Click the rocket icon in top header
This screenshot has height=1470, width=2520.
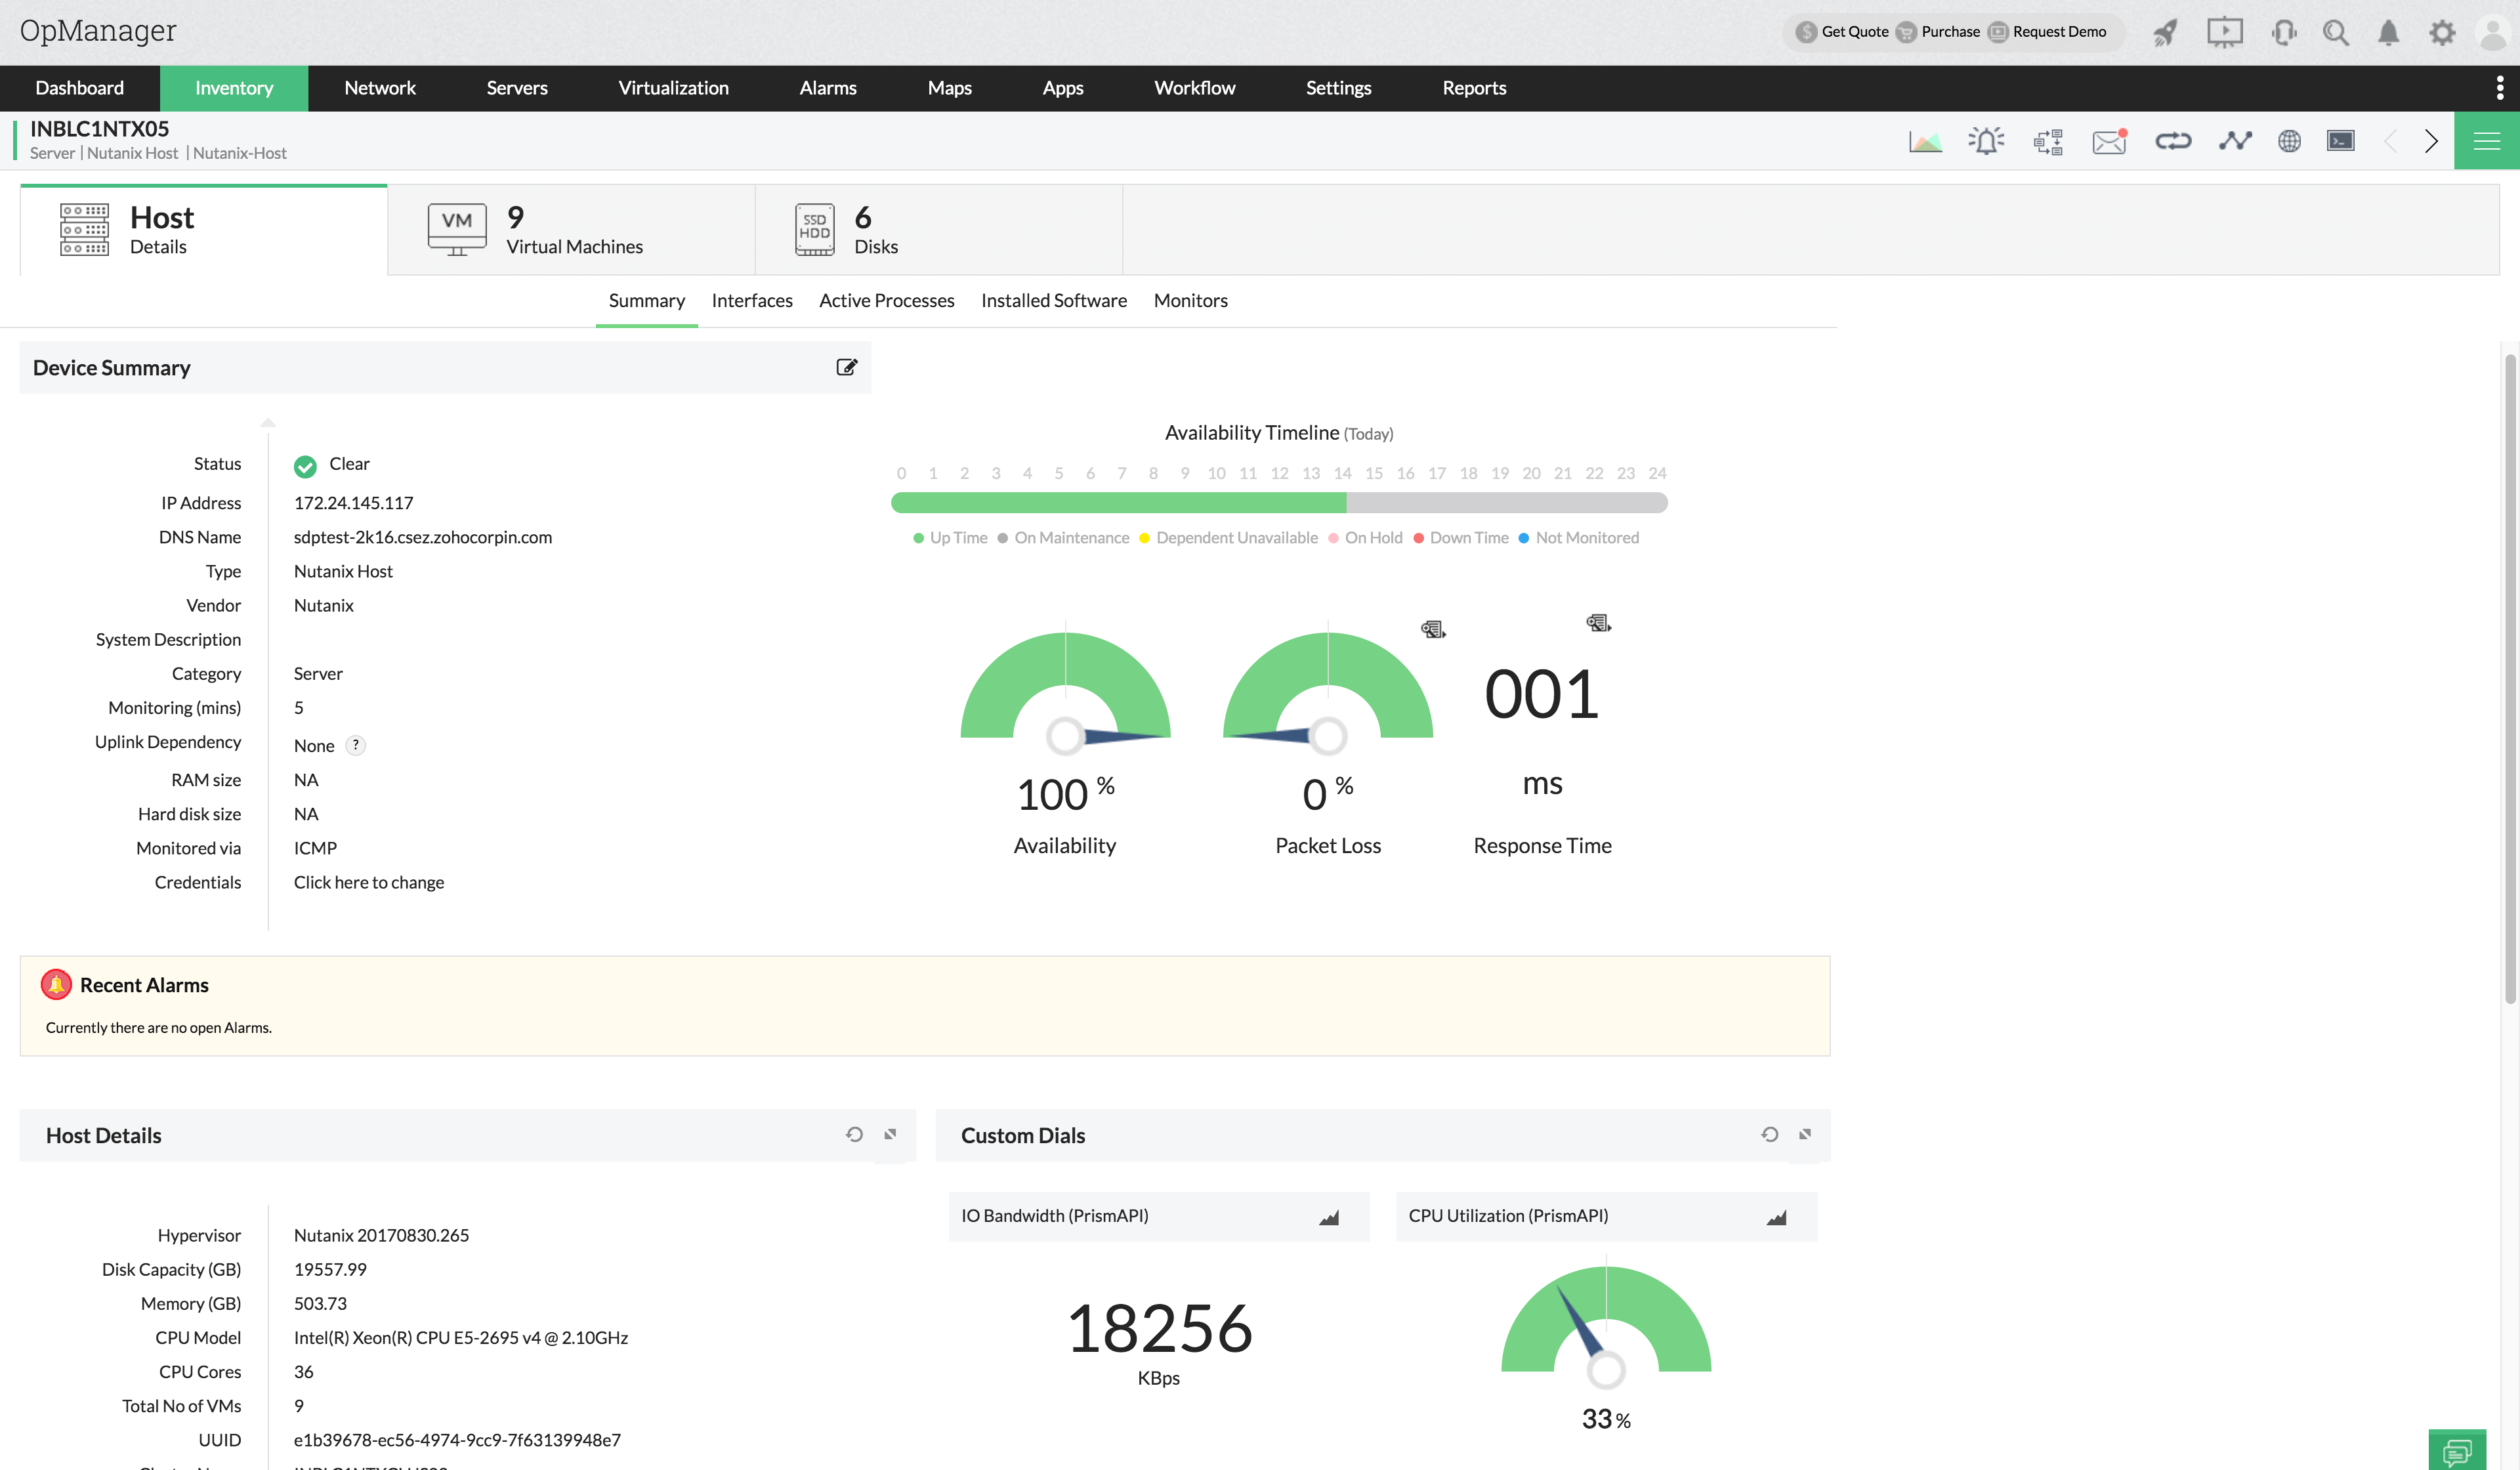(2166, 32)
